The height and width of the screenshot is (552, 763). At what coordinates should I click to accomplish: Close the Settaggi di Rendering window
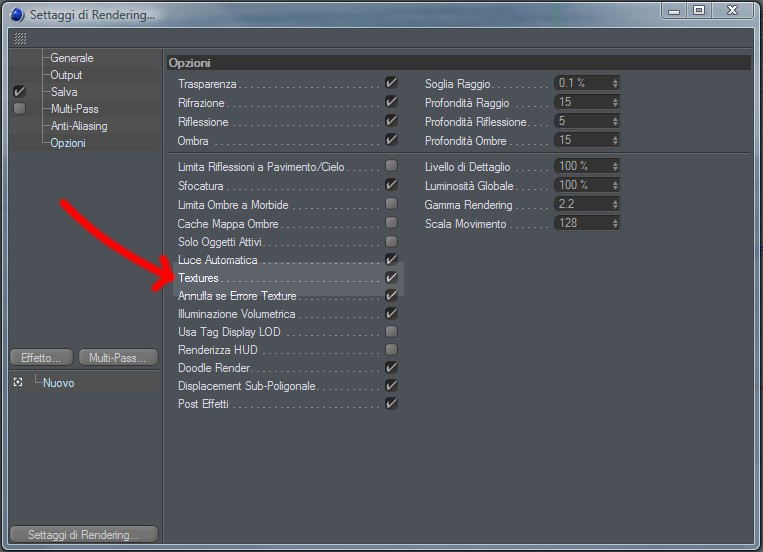732,11
